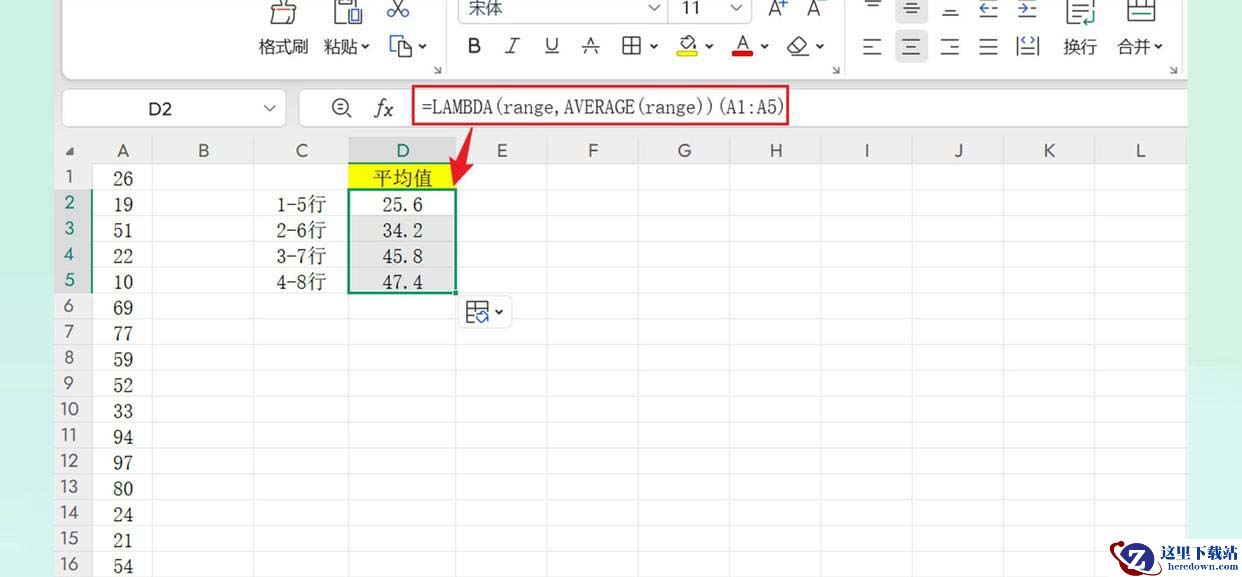Click the Copy icon below the scissors

click(400, 46)
